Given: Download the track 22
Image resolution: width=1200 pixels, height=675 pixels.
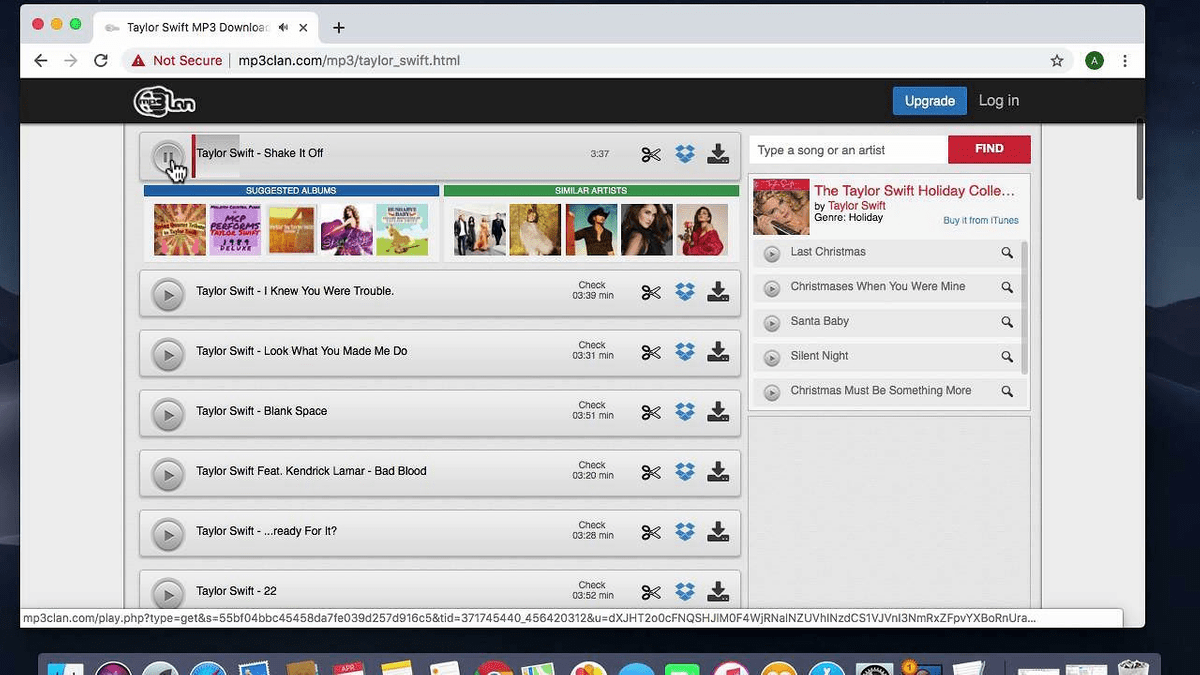Looking at the screenshot, I should pos(718,592).
